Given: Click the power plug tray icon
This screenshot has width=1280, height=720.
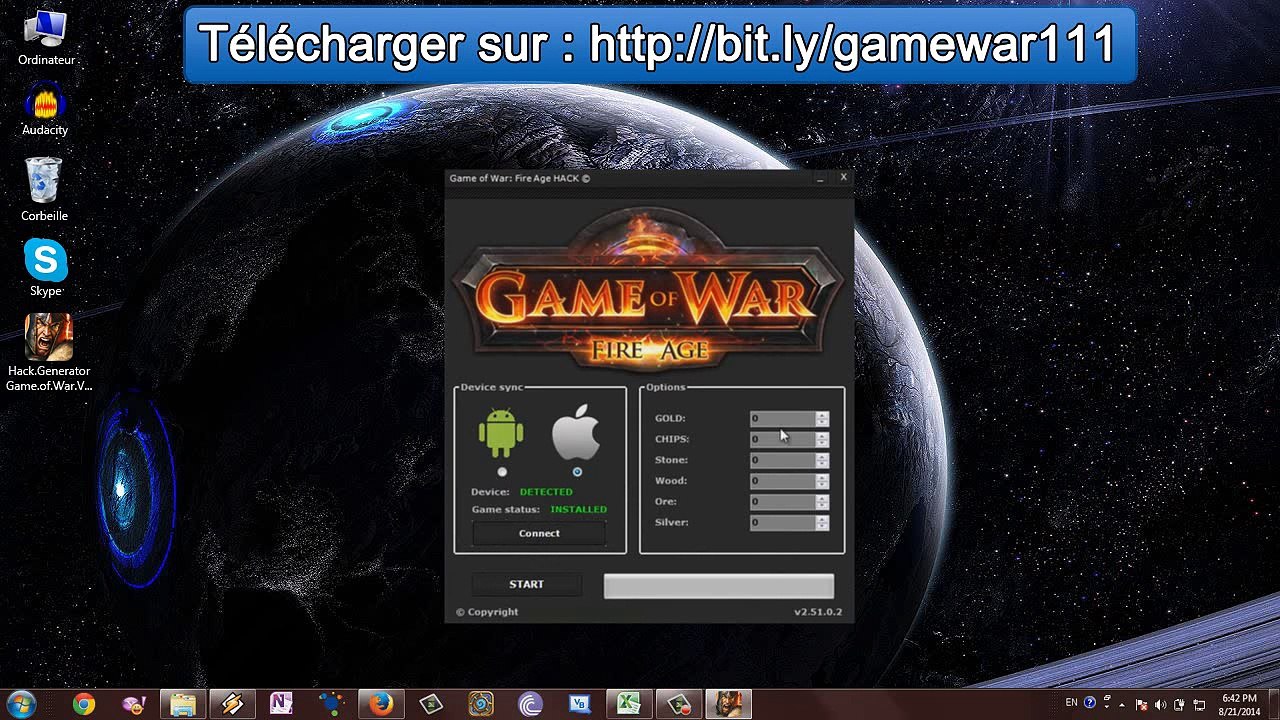Looking at the screenshot, I should (1180, 704).
